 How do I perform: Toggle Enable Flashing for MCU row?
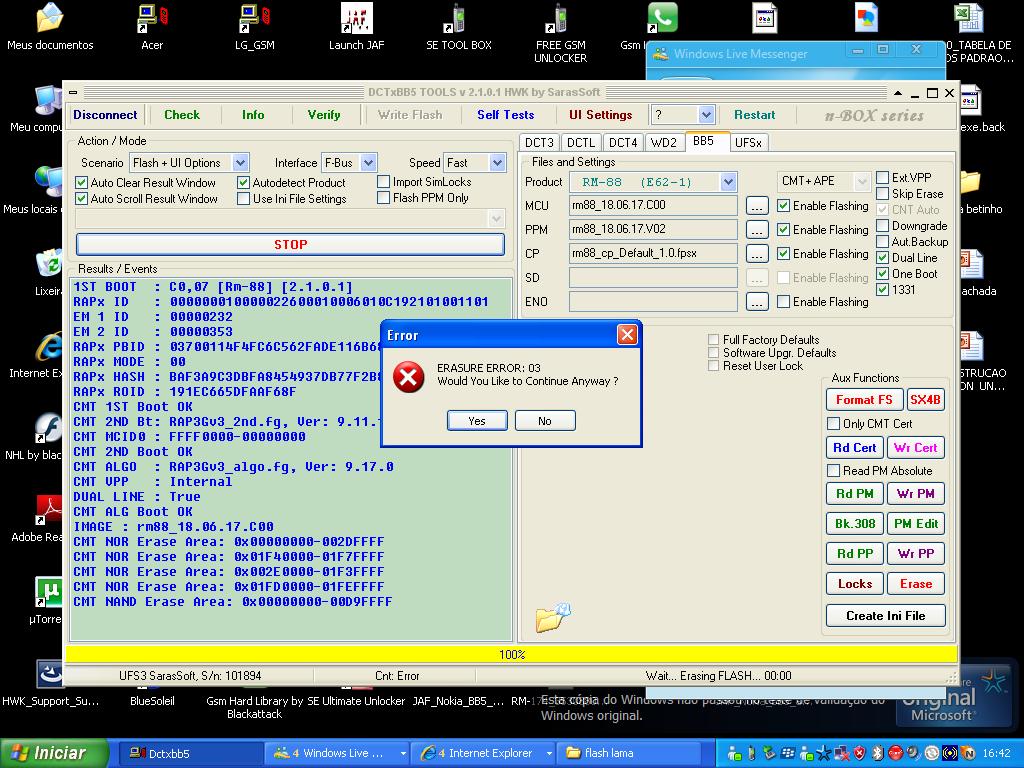[784, 206]
